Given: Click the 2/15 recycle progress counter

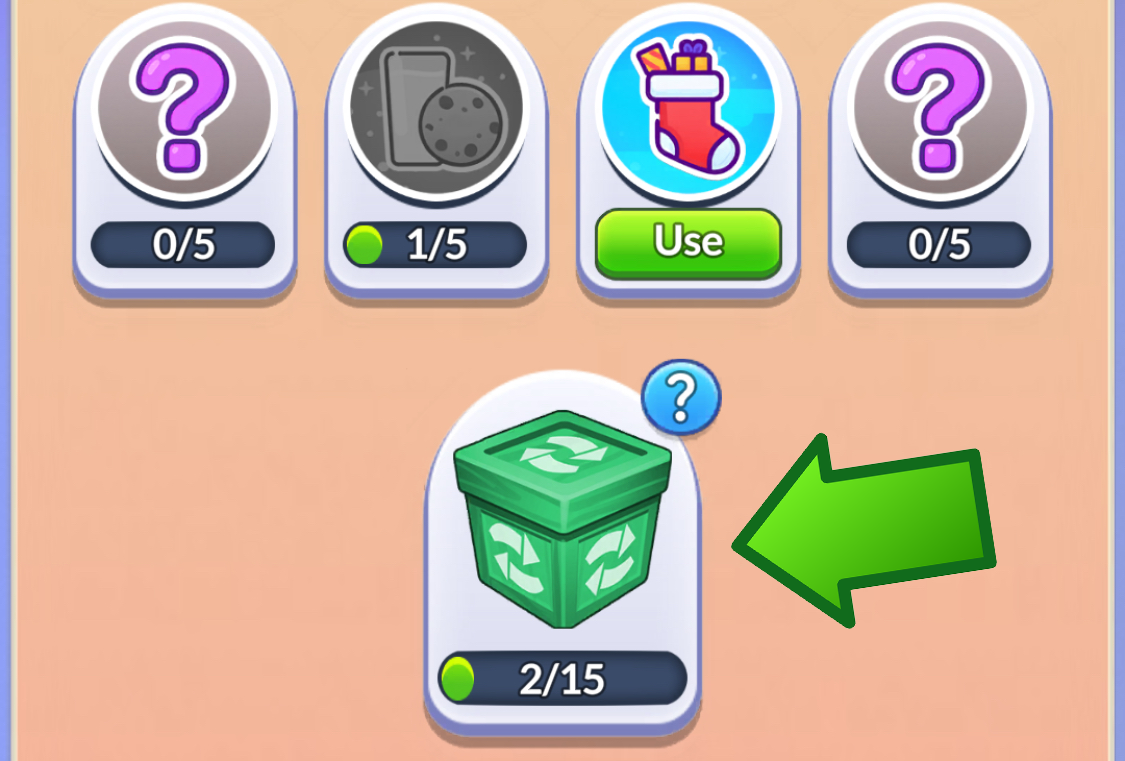Looking at the screenshot, I should coord(562,678).
